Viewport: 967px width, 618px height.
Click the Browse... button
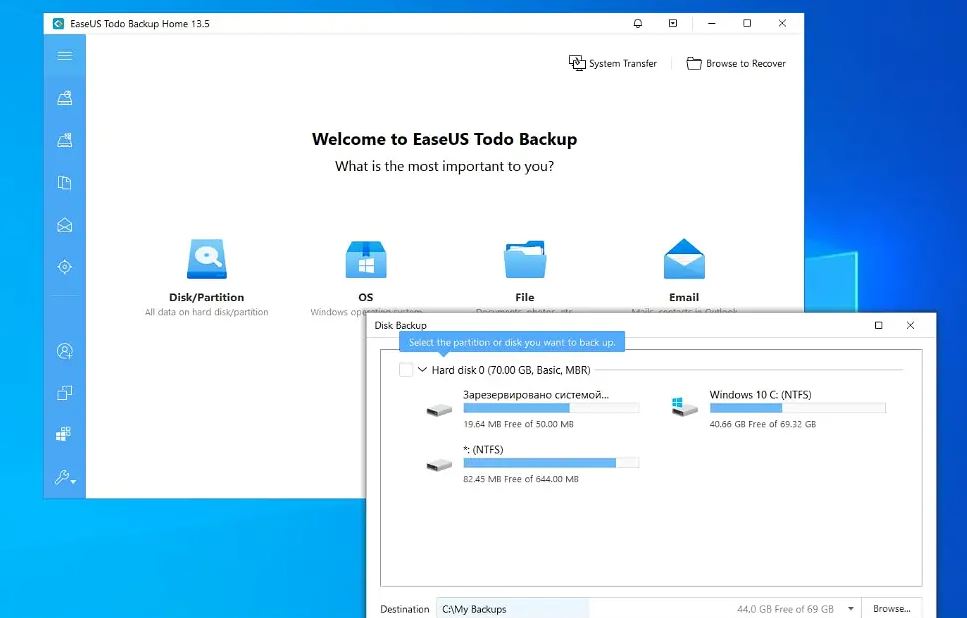pyautogui.click(x=892, y=609)
